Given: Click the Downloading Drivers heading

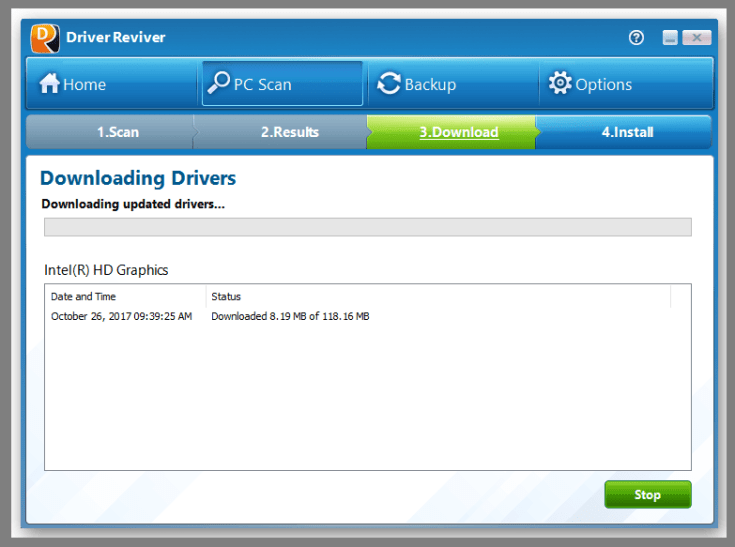Looking at the screenshot, I should tap(138, 178).
